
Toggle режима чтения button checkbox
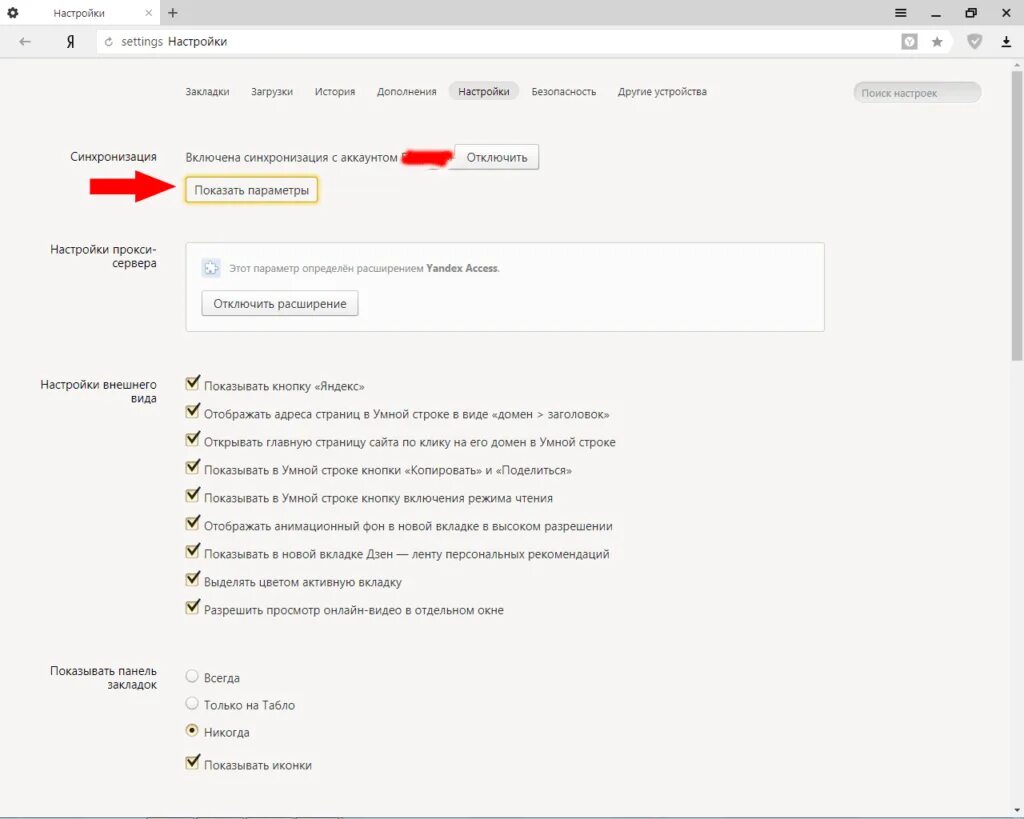[192, 496]
